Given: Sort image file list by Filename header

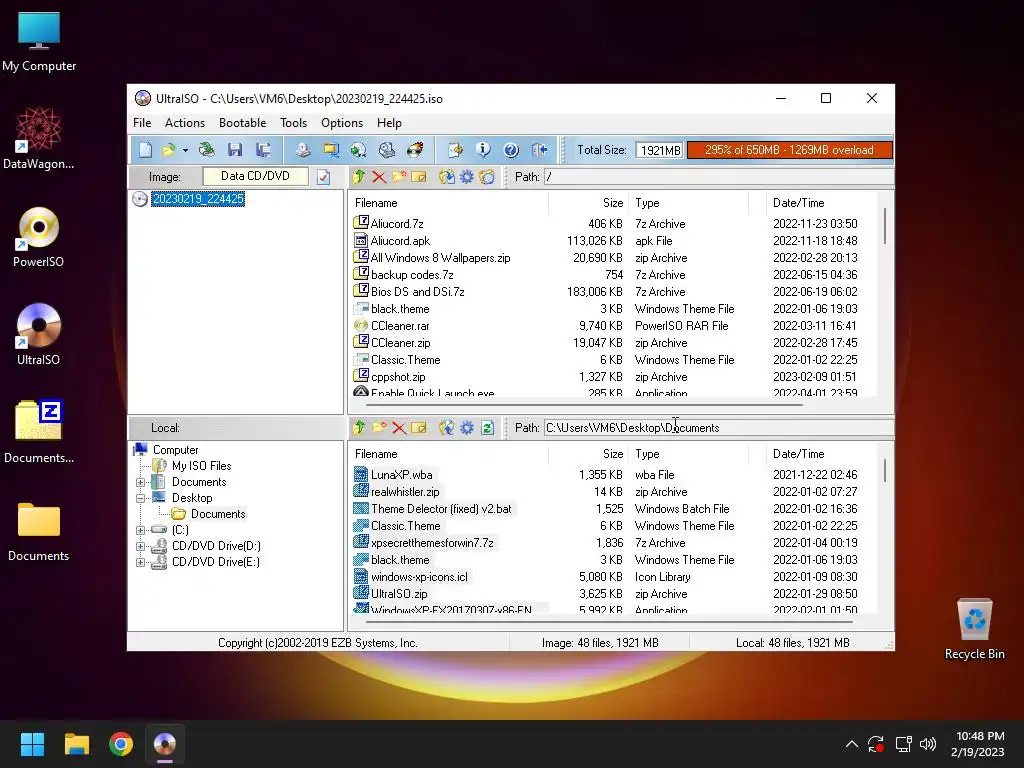Looking at the screenshot, I should 448,203.
